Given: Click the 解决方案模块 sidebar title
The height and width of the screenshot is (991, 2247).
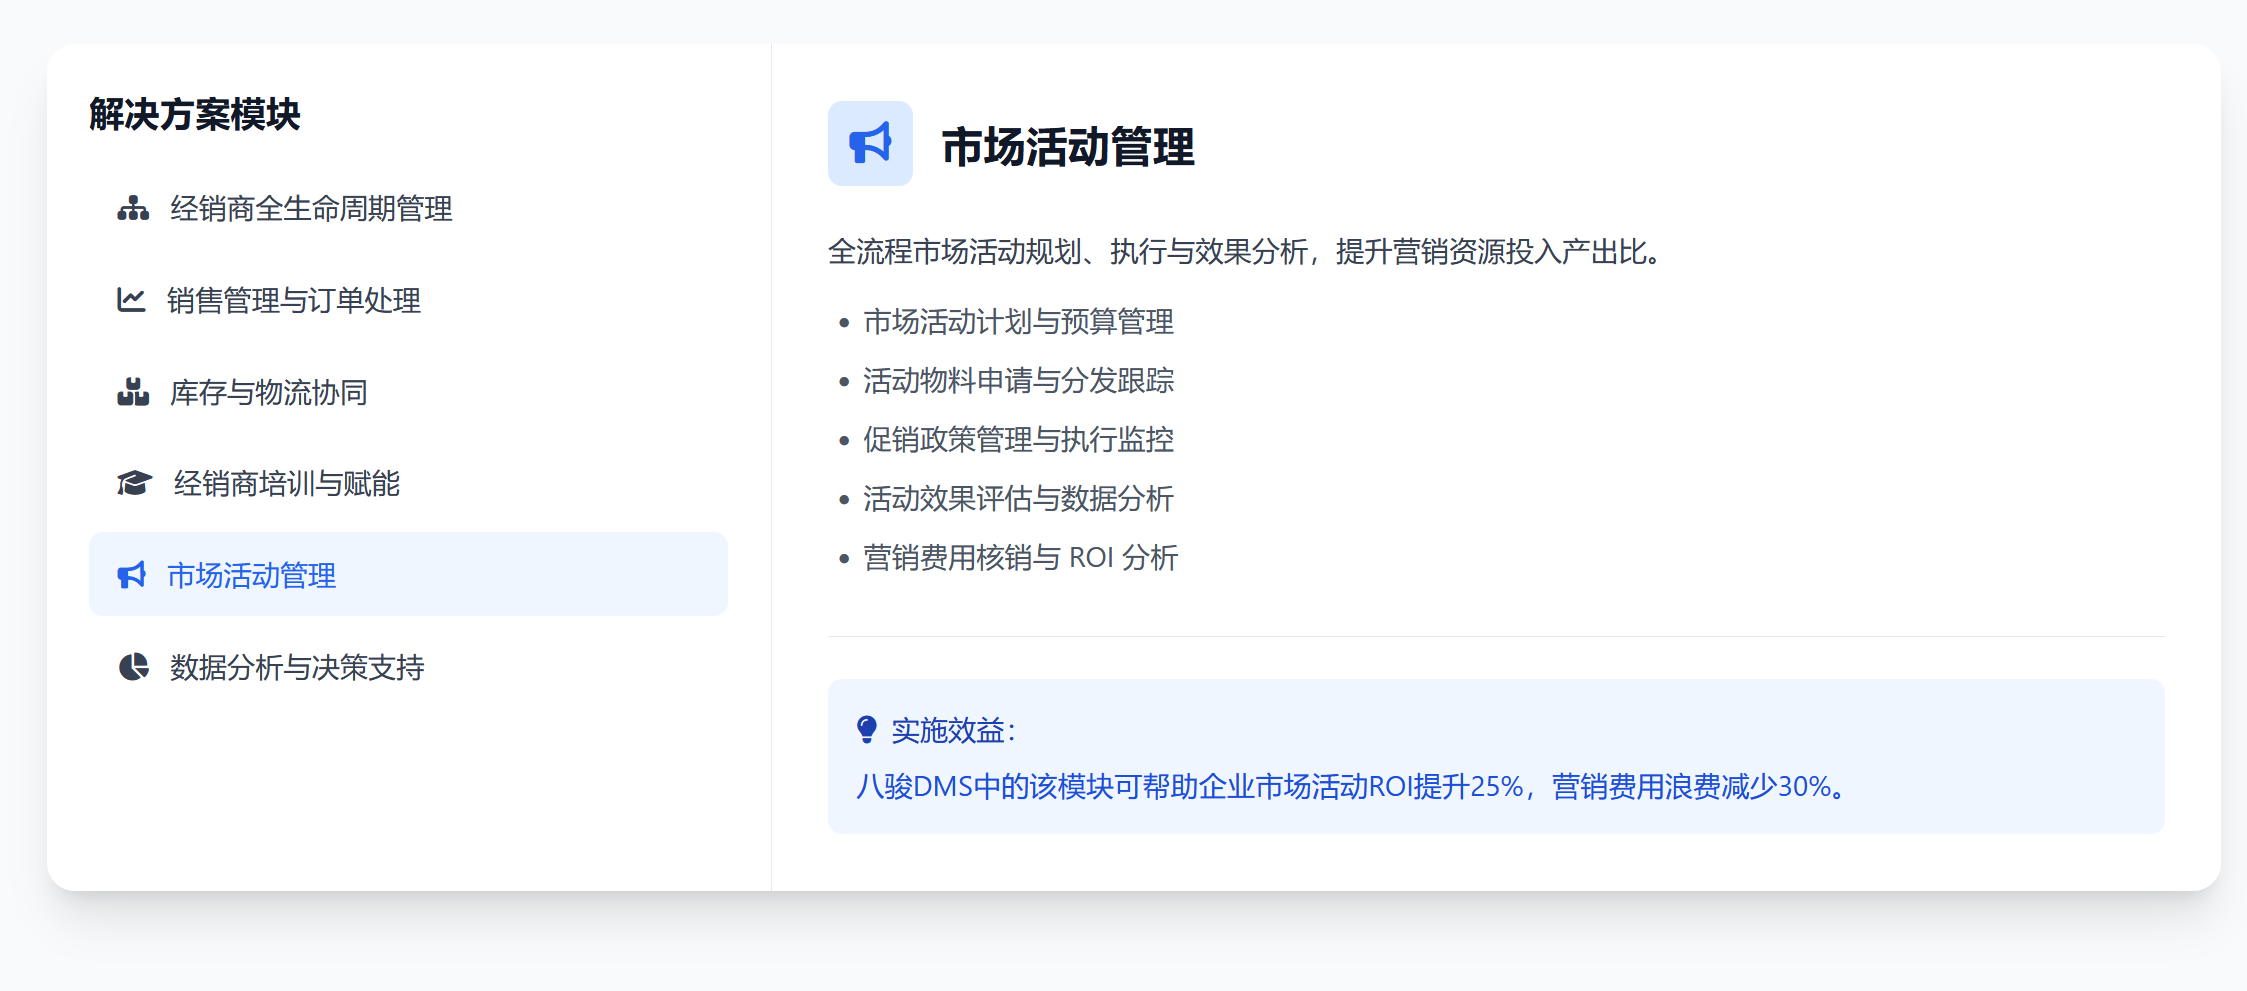Looking at the screenshot, I should pyautogui.click(x=195, y=115).
